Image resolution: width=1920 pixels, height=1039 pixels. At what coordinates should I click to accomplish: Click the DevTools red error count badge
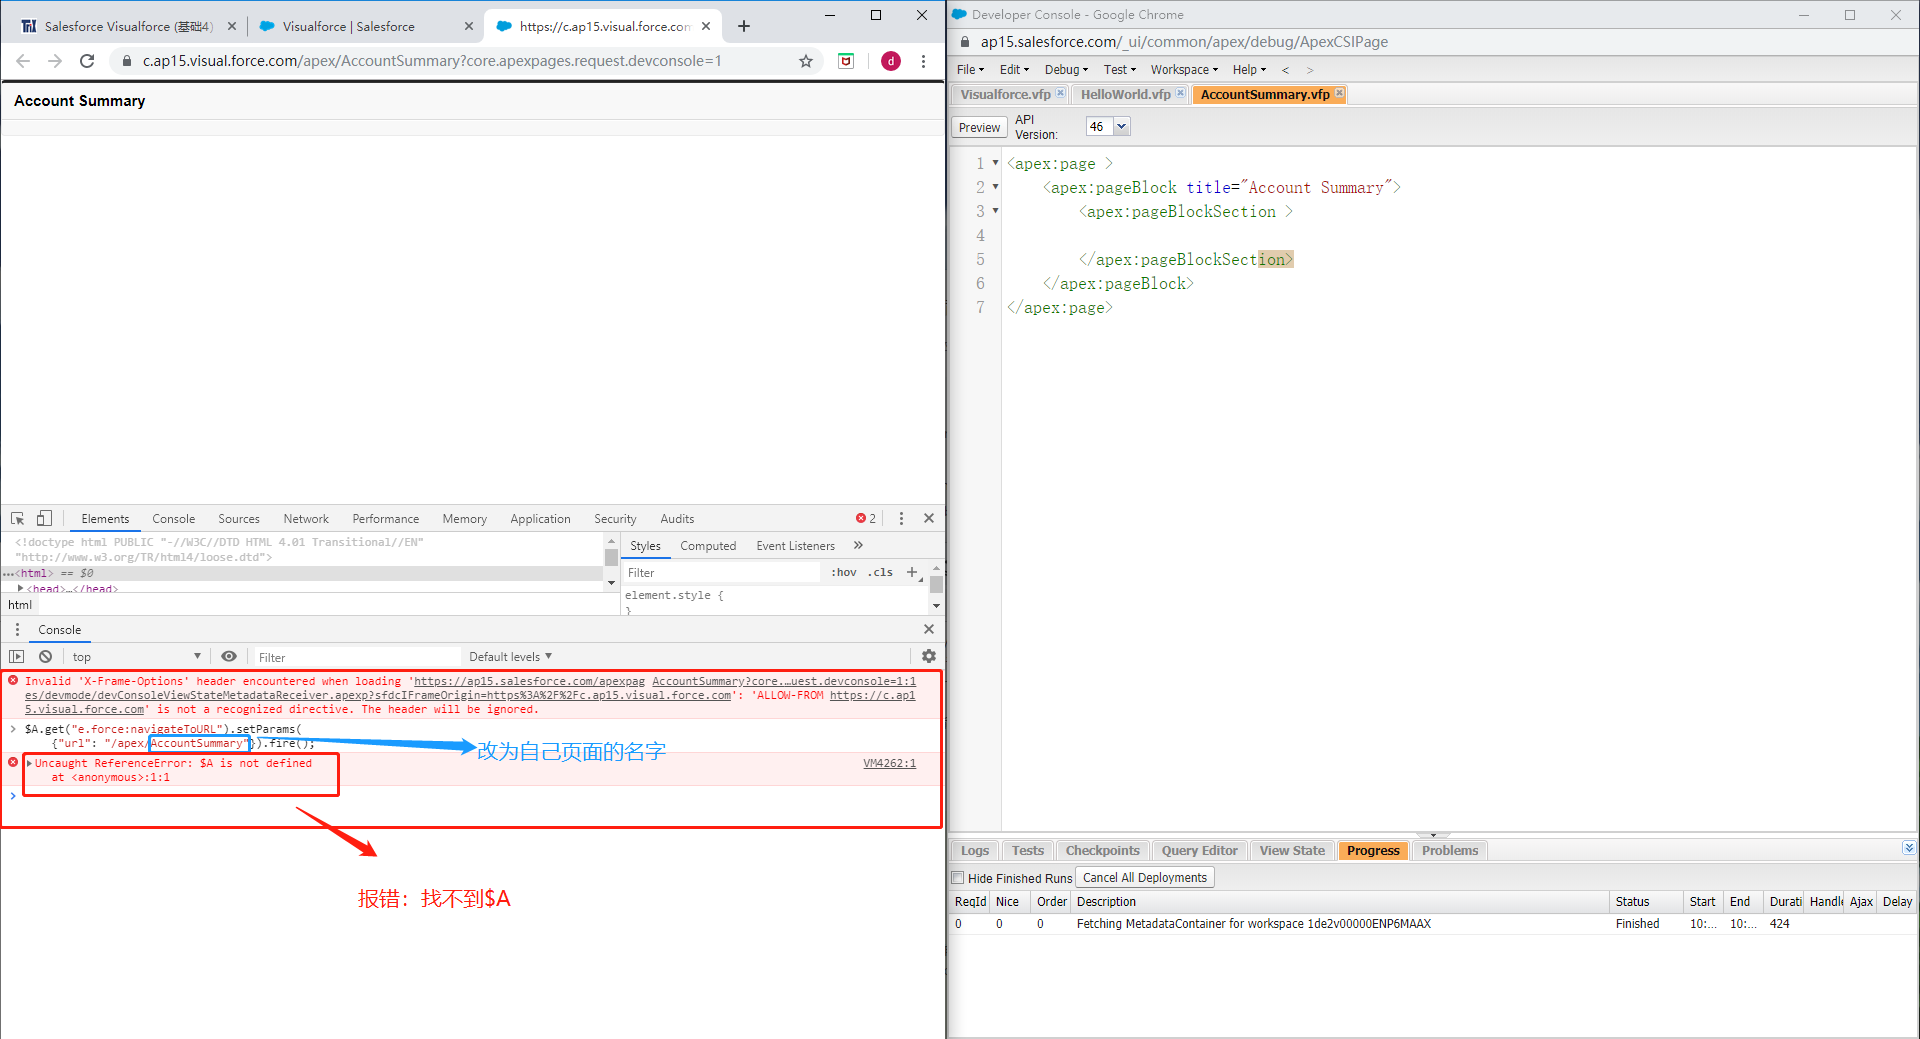(866, 518)
